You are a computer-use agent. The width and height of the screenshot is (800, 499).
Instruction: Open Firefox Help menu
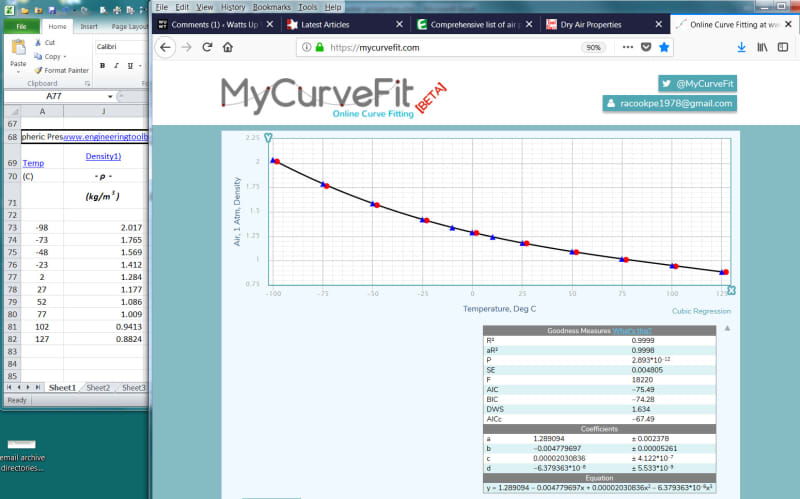click(333, 7)
